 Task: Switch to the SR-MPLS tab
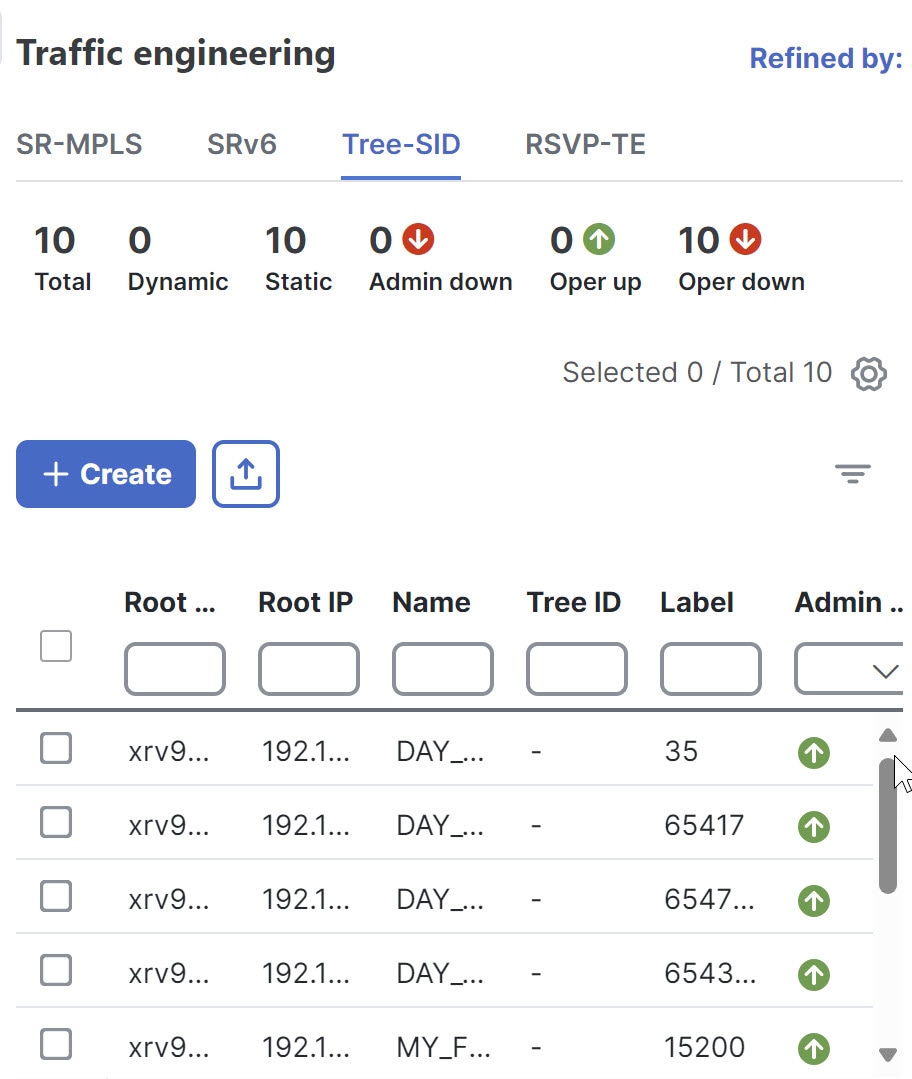tap(78, 144)
